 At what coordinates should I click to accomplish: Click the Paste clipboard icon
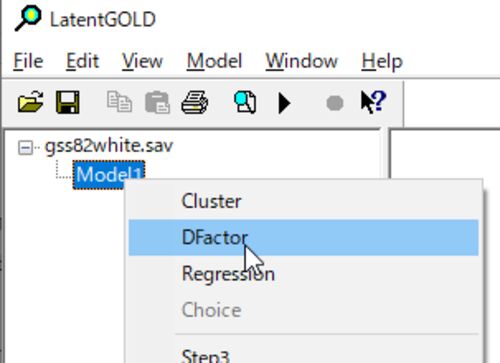157,102
